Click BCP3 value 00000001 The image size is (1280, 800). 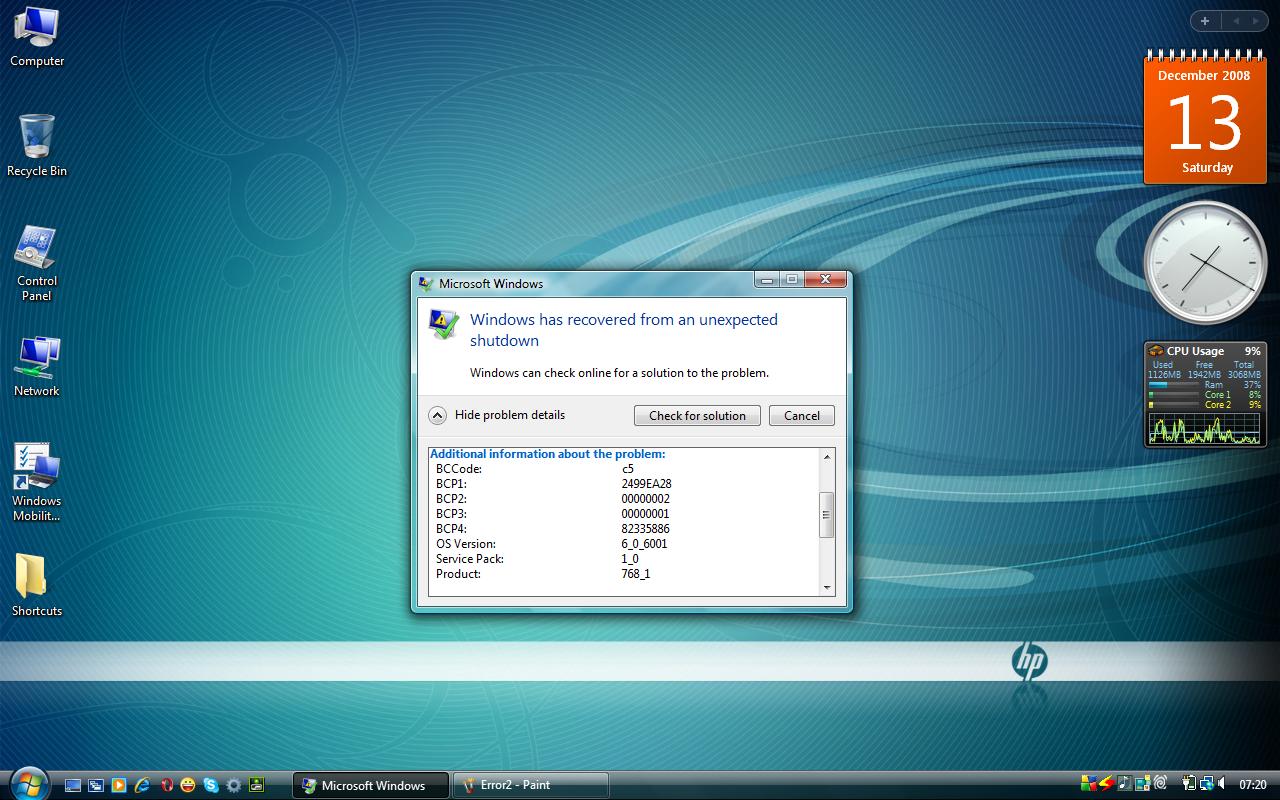coord(646,513)
